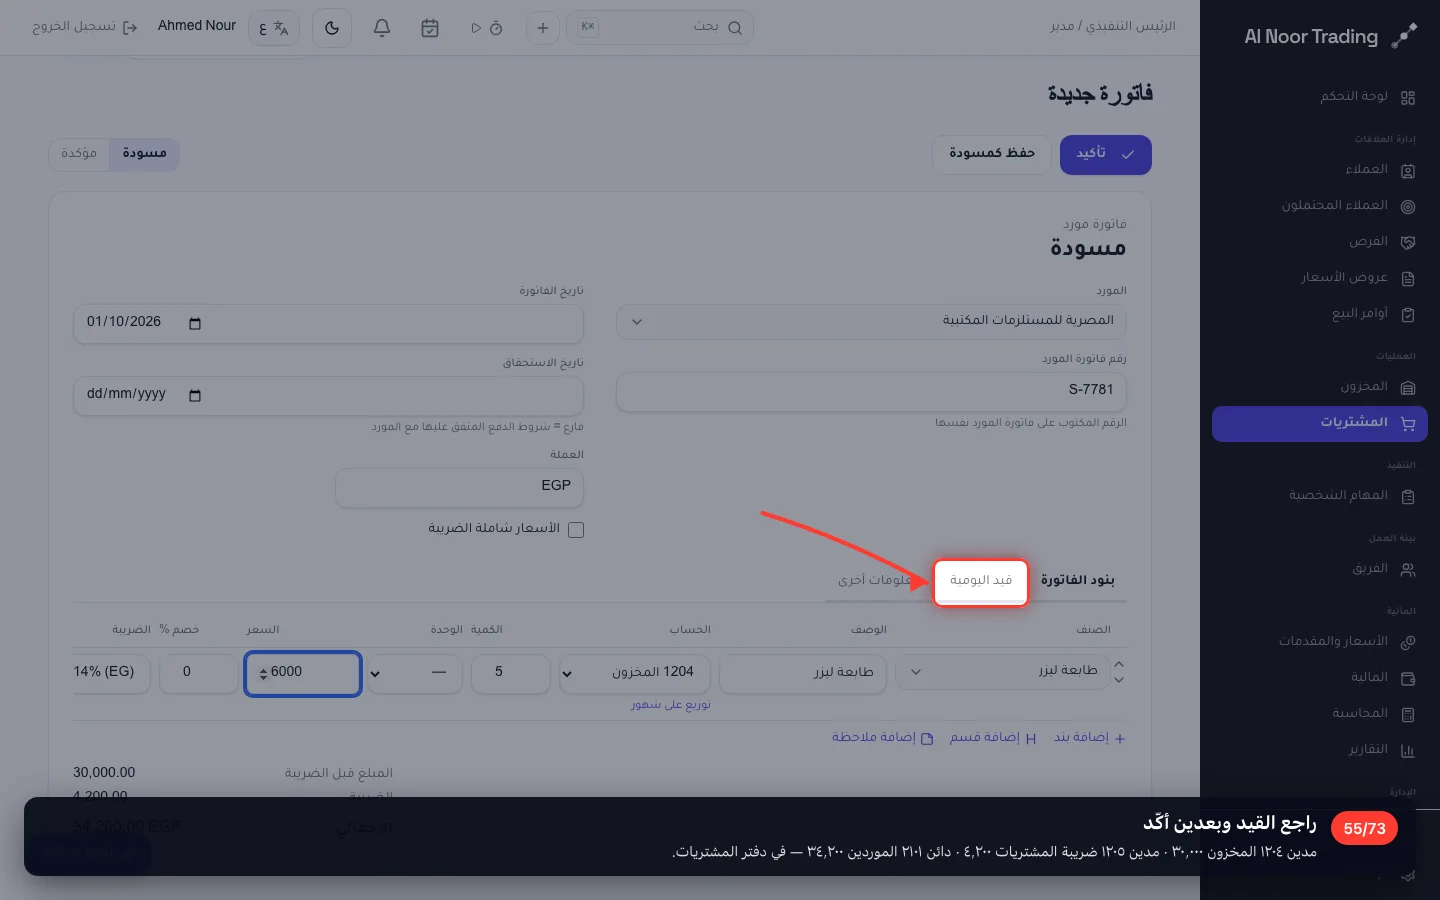Click إضافة بند add line link
Screen dimensions: 1440x900
[x=1090, y=738]
